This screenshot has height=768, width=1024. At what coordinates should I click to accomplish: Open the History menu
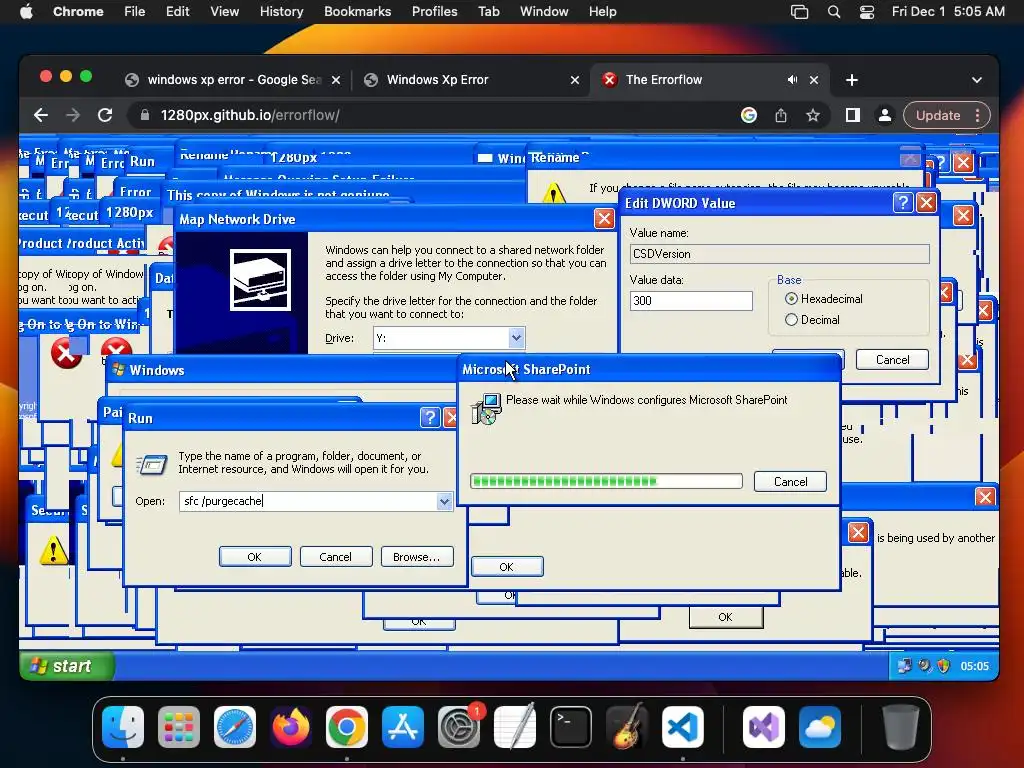pos(281,12)
